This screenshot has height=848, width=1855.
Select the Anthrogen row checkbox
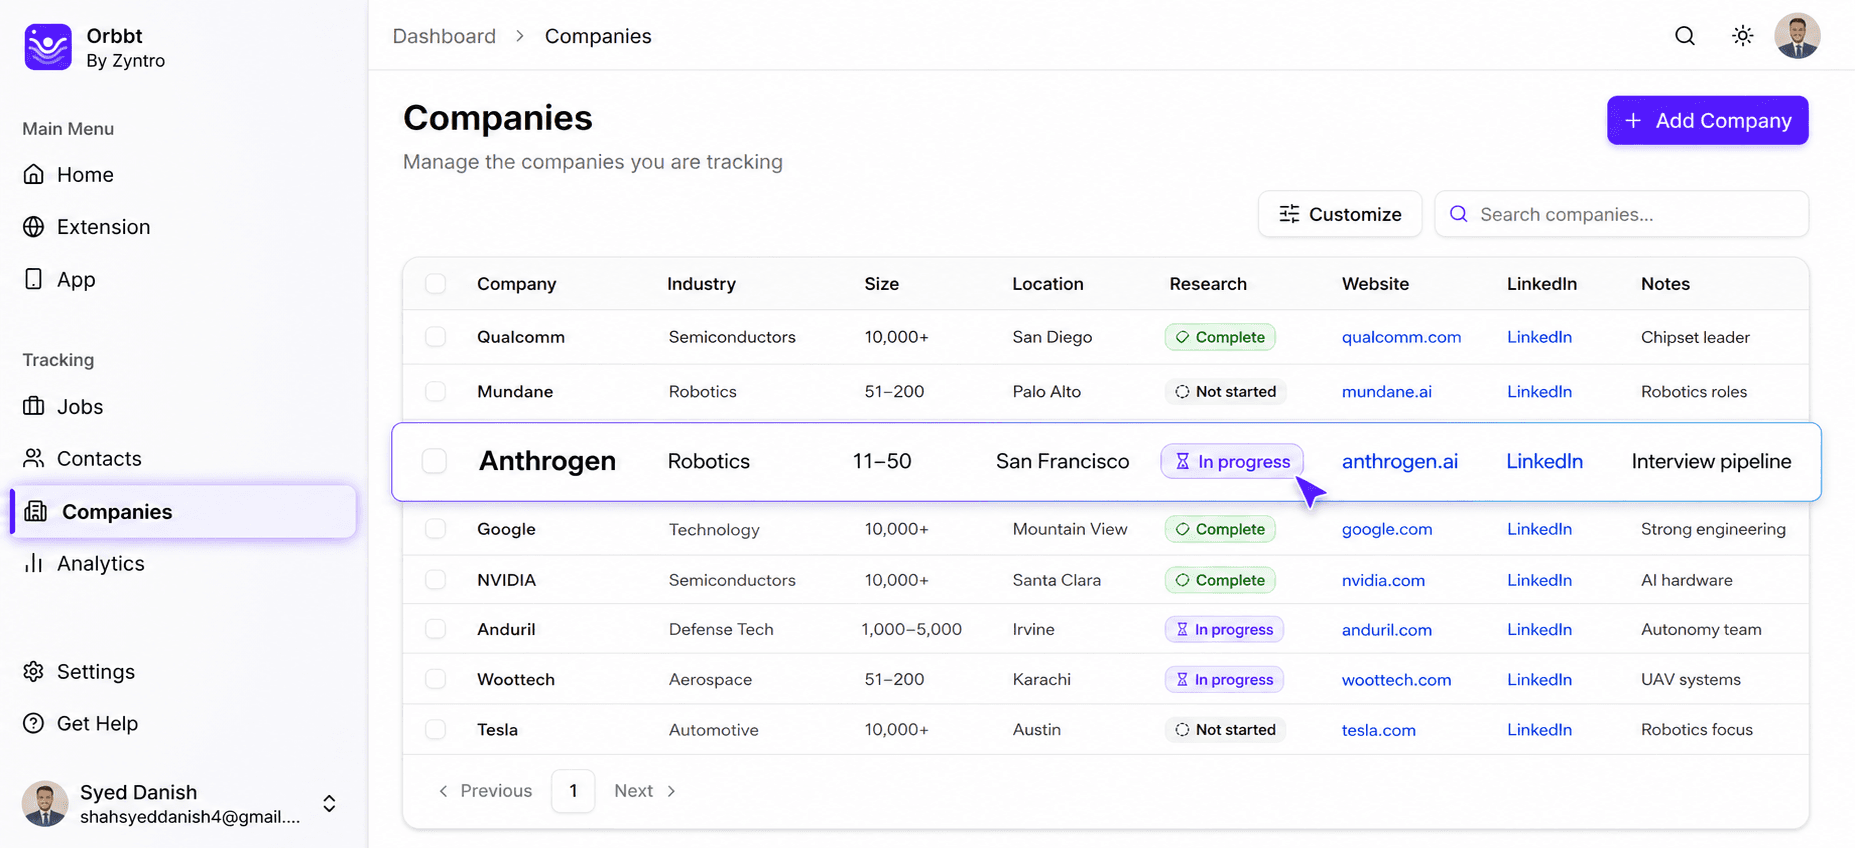434,461
